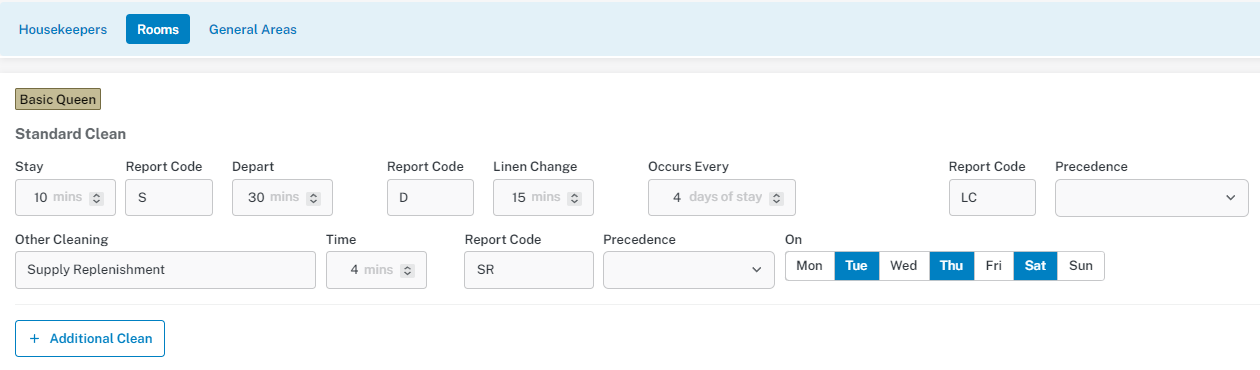Click the Standard Clean heading
This screenshot has width=1260, height=370.
(x=70, y=134)
